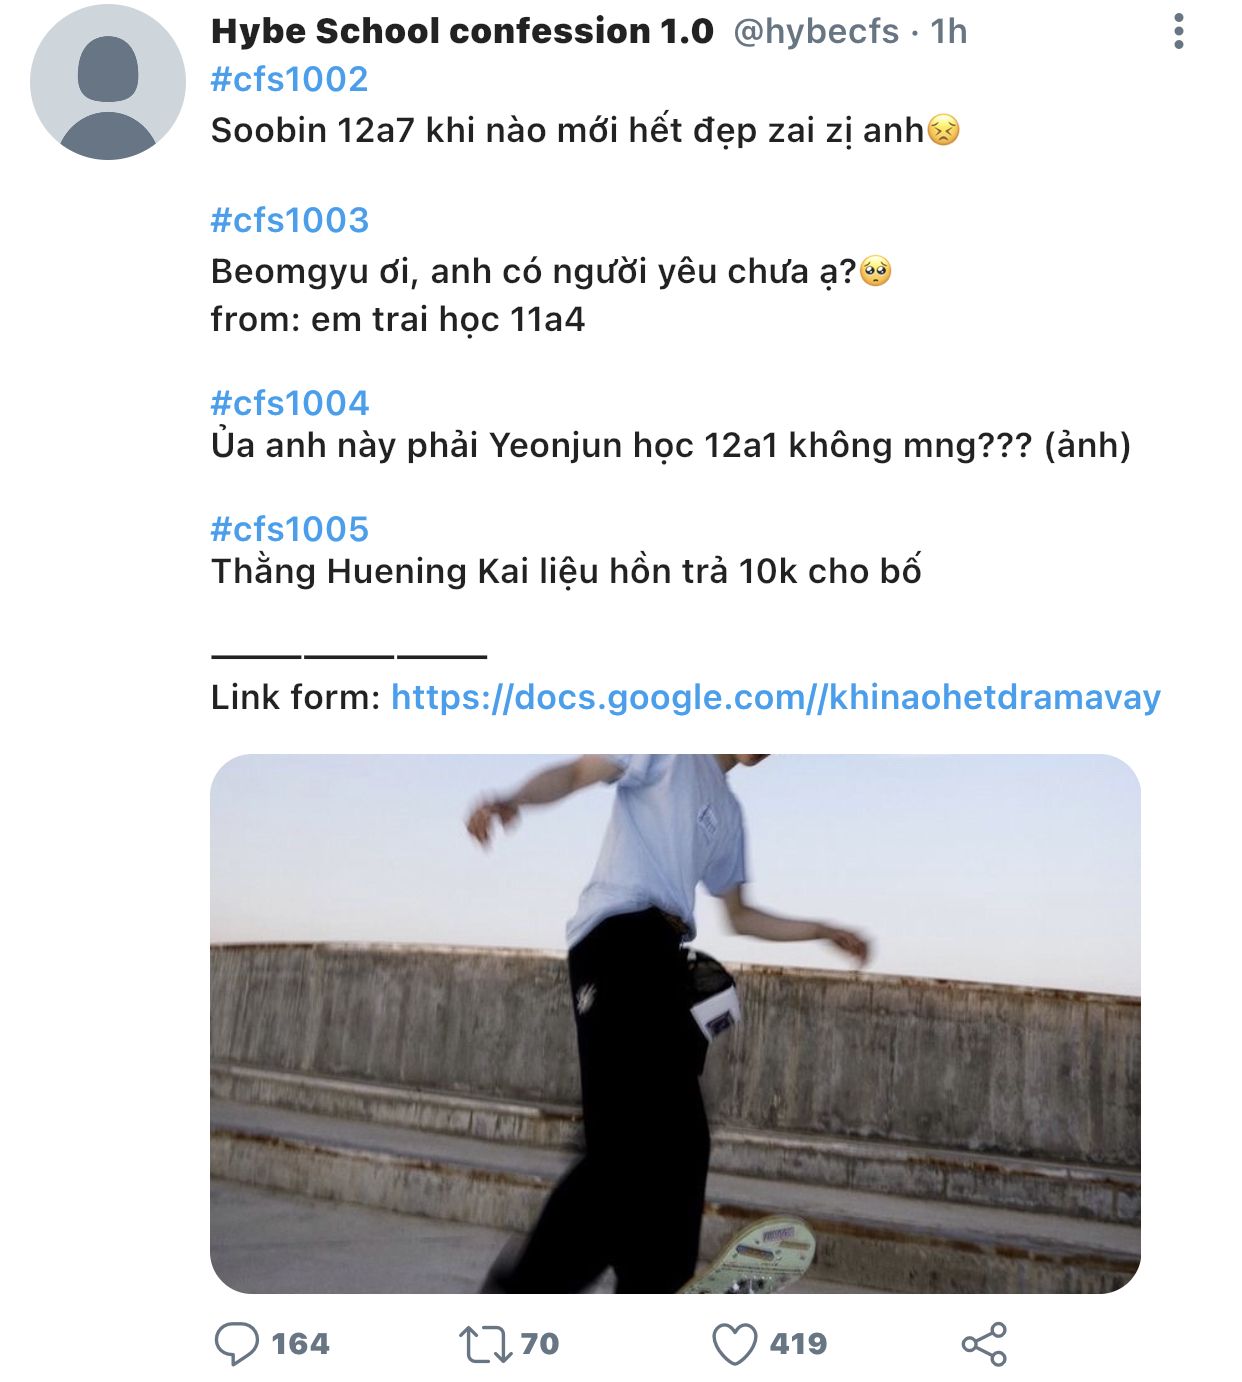This screenshot has width=1242, height=1382.
Task: Open the three-dot more options menu
Action: [1179, 32]
